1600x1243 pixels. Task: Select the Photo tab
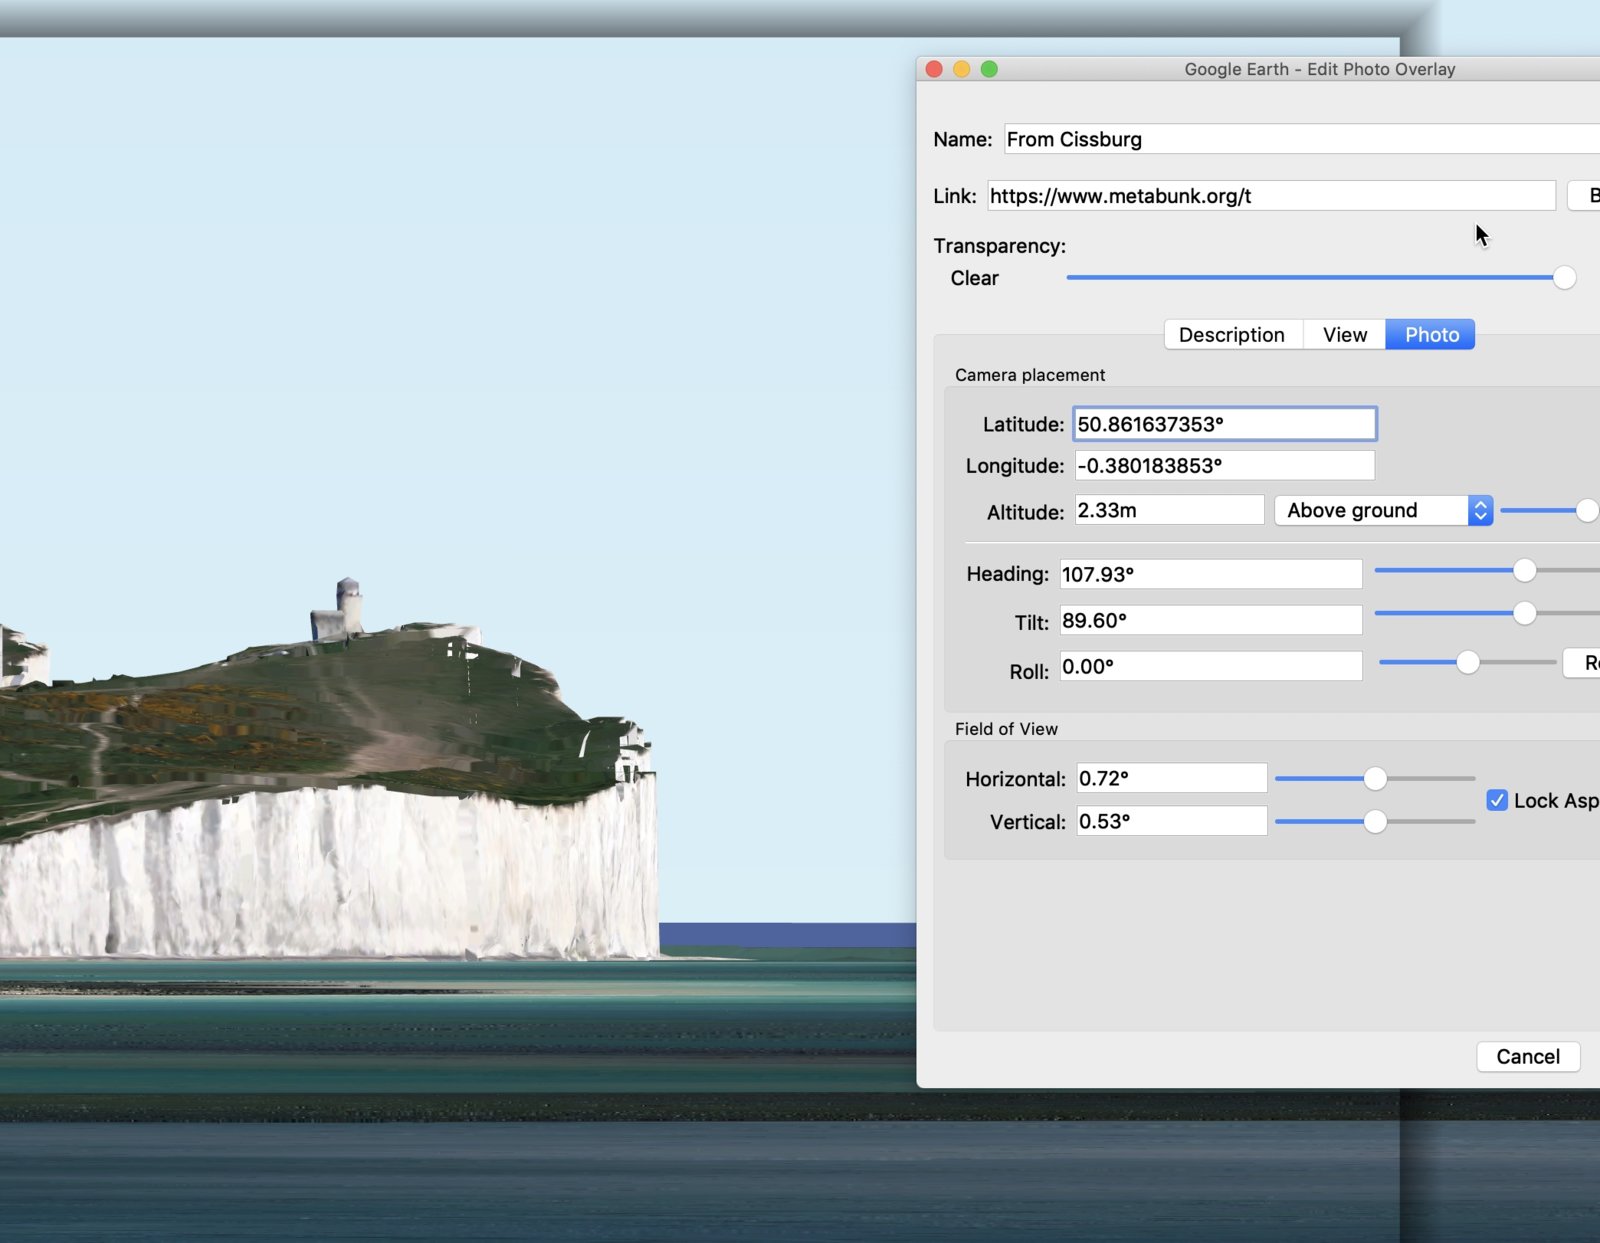pyautogui.click(x=1431, y=335)
